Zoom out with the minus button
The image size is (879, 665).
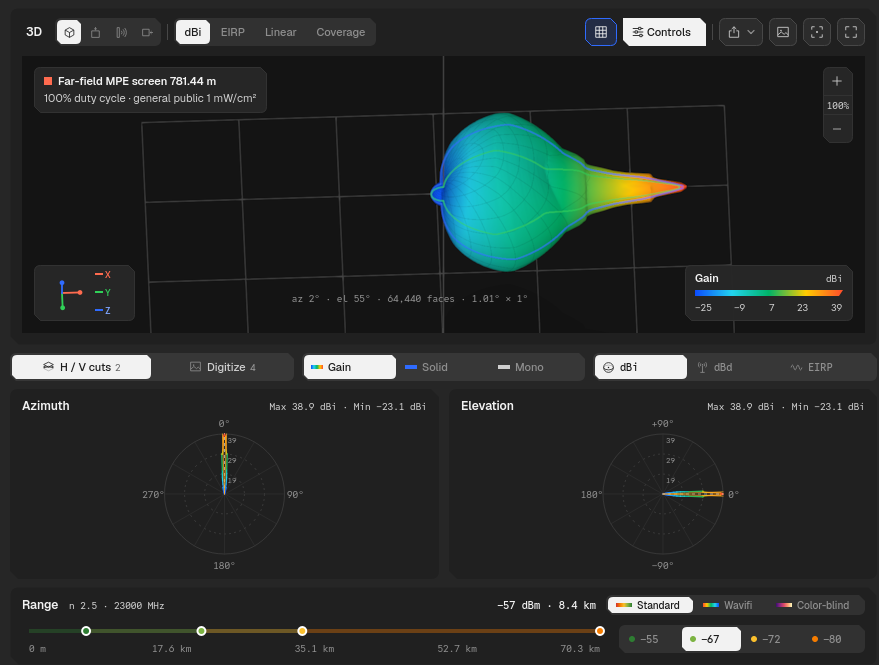click(x=837, y=129)
